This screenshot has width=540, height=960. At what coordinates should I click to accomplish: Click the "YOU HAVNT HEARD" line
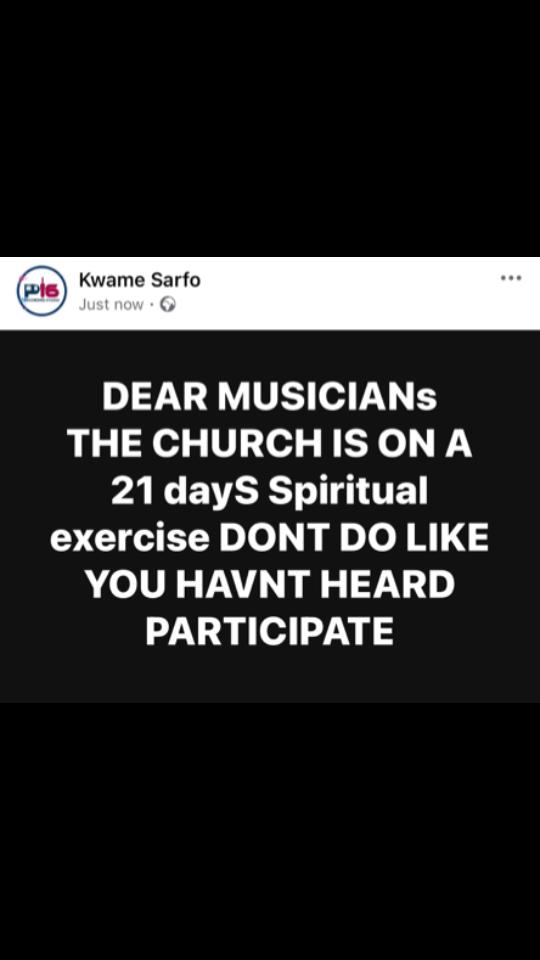(x=269, y=585)
